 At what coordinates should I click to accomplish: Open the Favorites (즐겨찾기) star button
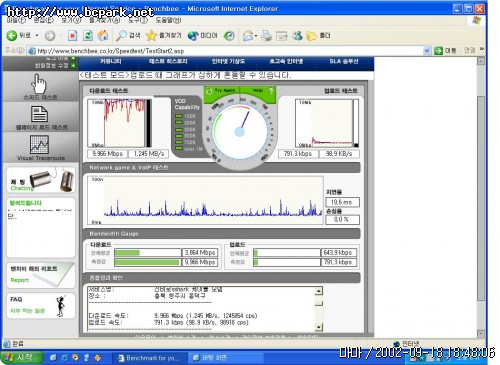163,36
